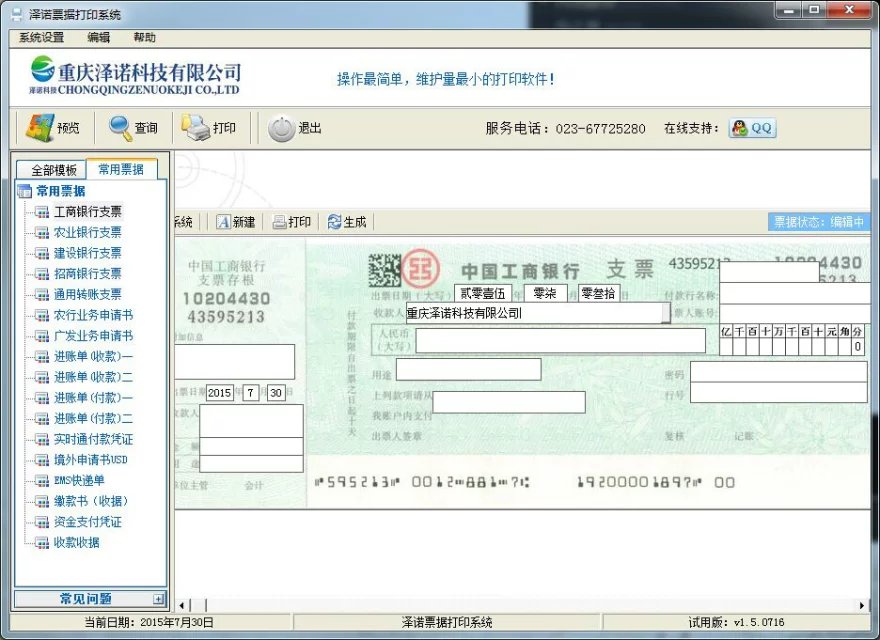This screenshot has width=880, height=640.
Task: Select the 进账单(收款)一 template icon
Action: 42,357
